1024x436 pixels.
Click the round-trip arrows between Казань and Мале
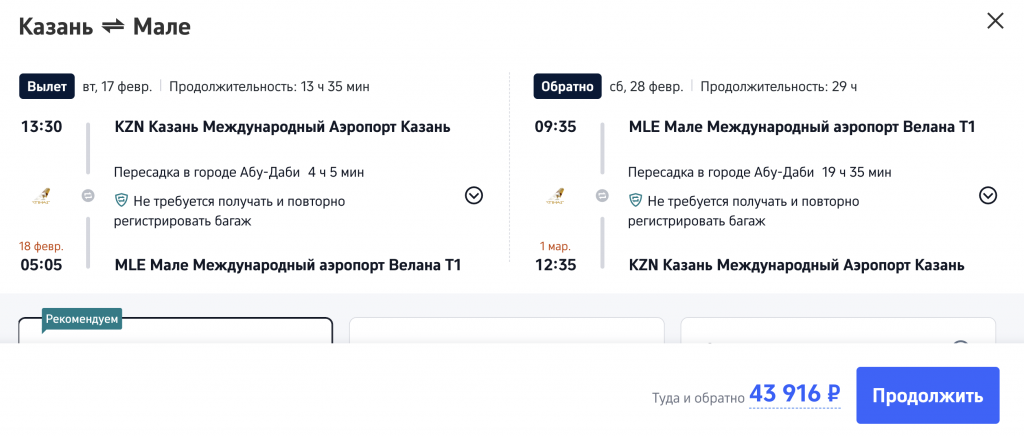113,27
